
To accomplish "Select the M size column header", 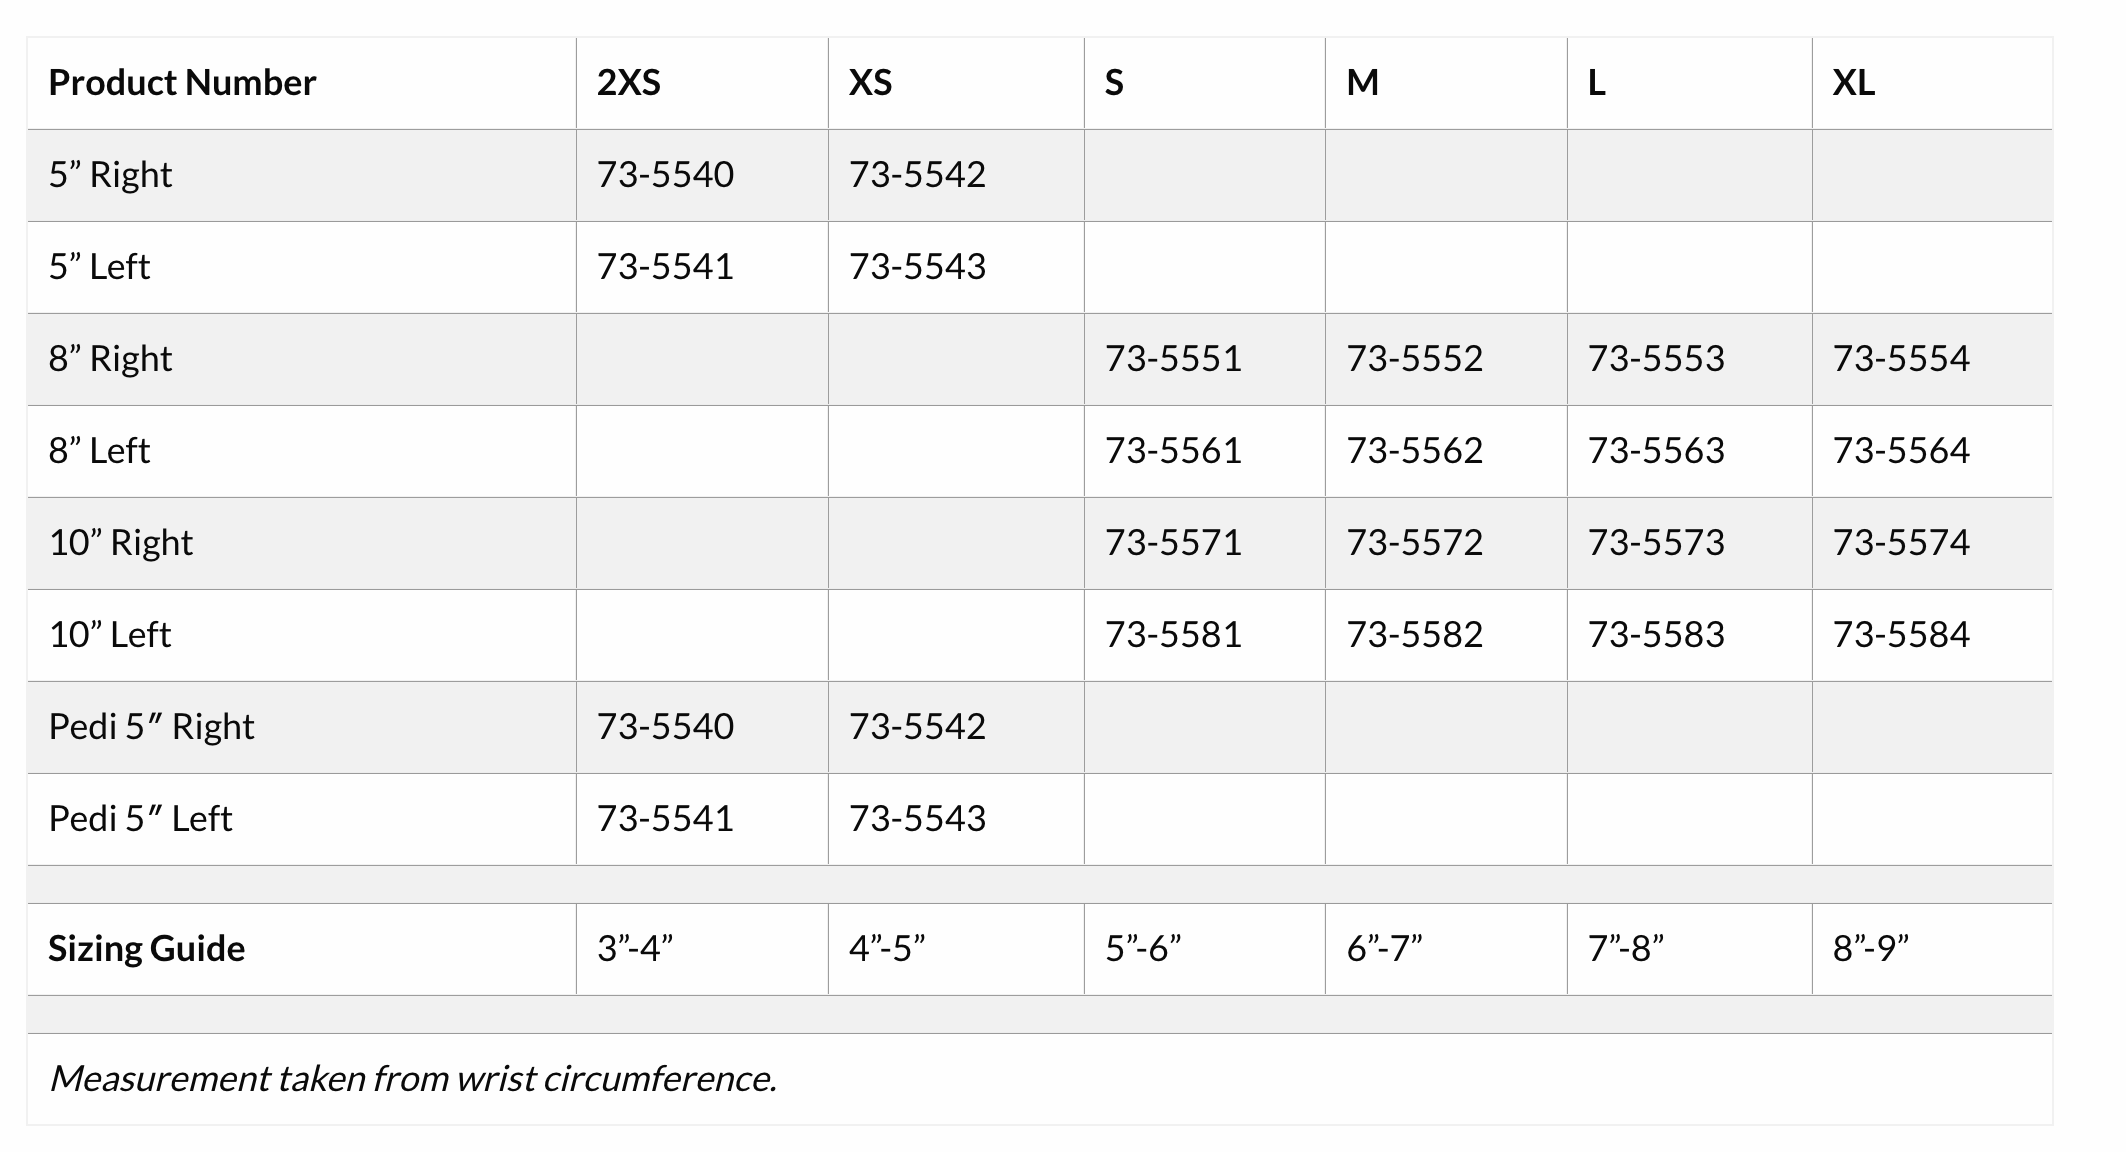I will coord(1362,83).
